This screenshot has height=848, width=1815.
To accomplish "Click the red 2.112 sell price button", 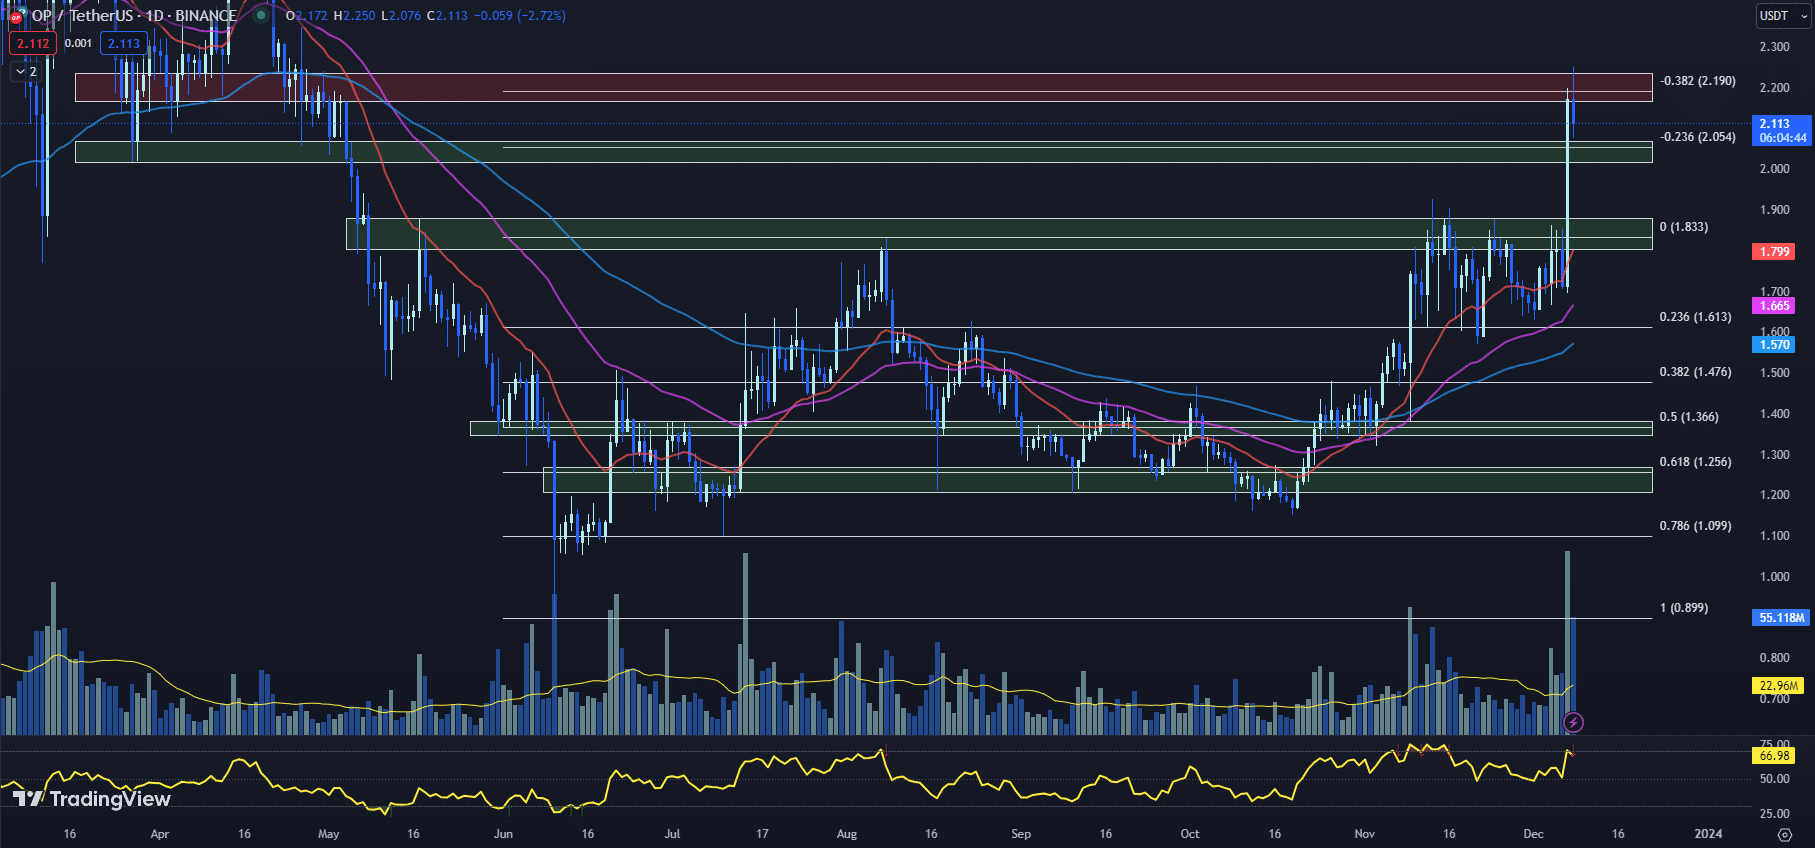I will [33, 44].
